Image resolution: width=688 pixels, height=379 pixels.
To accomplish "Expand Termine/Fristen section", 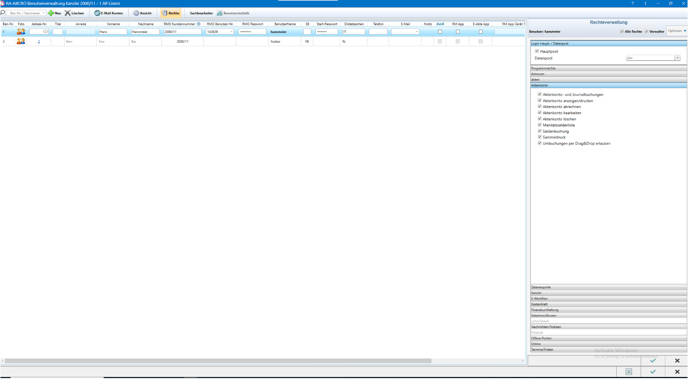I will point(609,350).
